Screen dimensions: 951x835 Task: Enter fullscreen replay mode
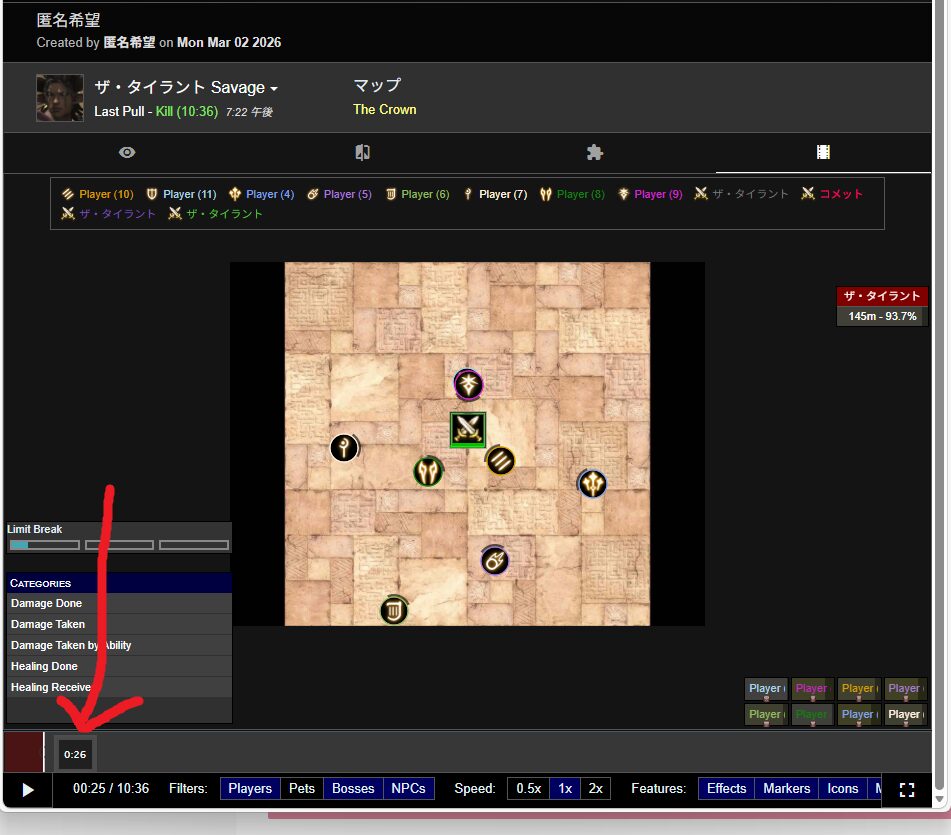click(907, 789)
